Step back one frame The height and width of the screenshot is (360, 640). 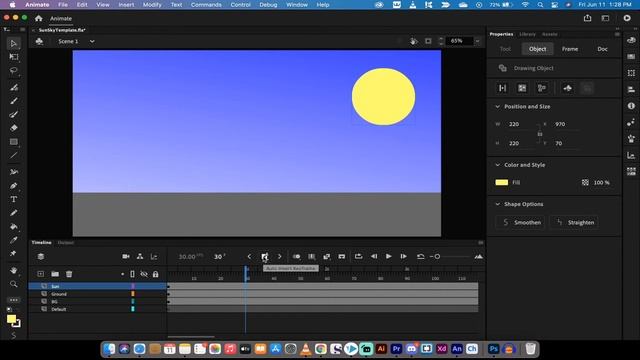click(x=373, y=256)
